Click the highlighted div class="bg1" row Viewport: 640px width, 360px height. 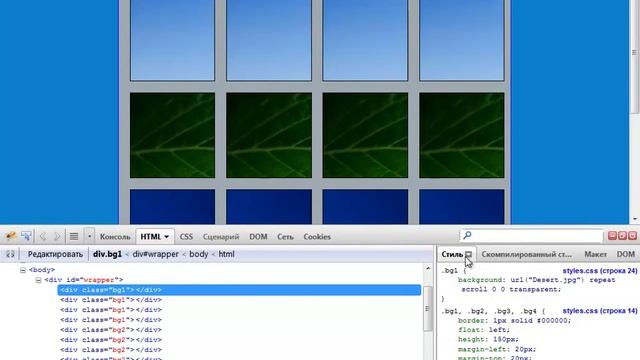[x=239, y=290]
